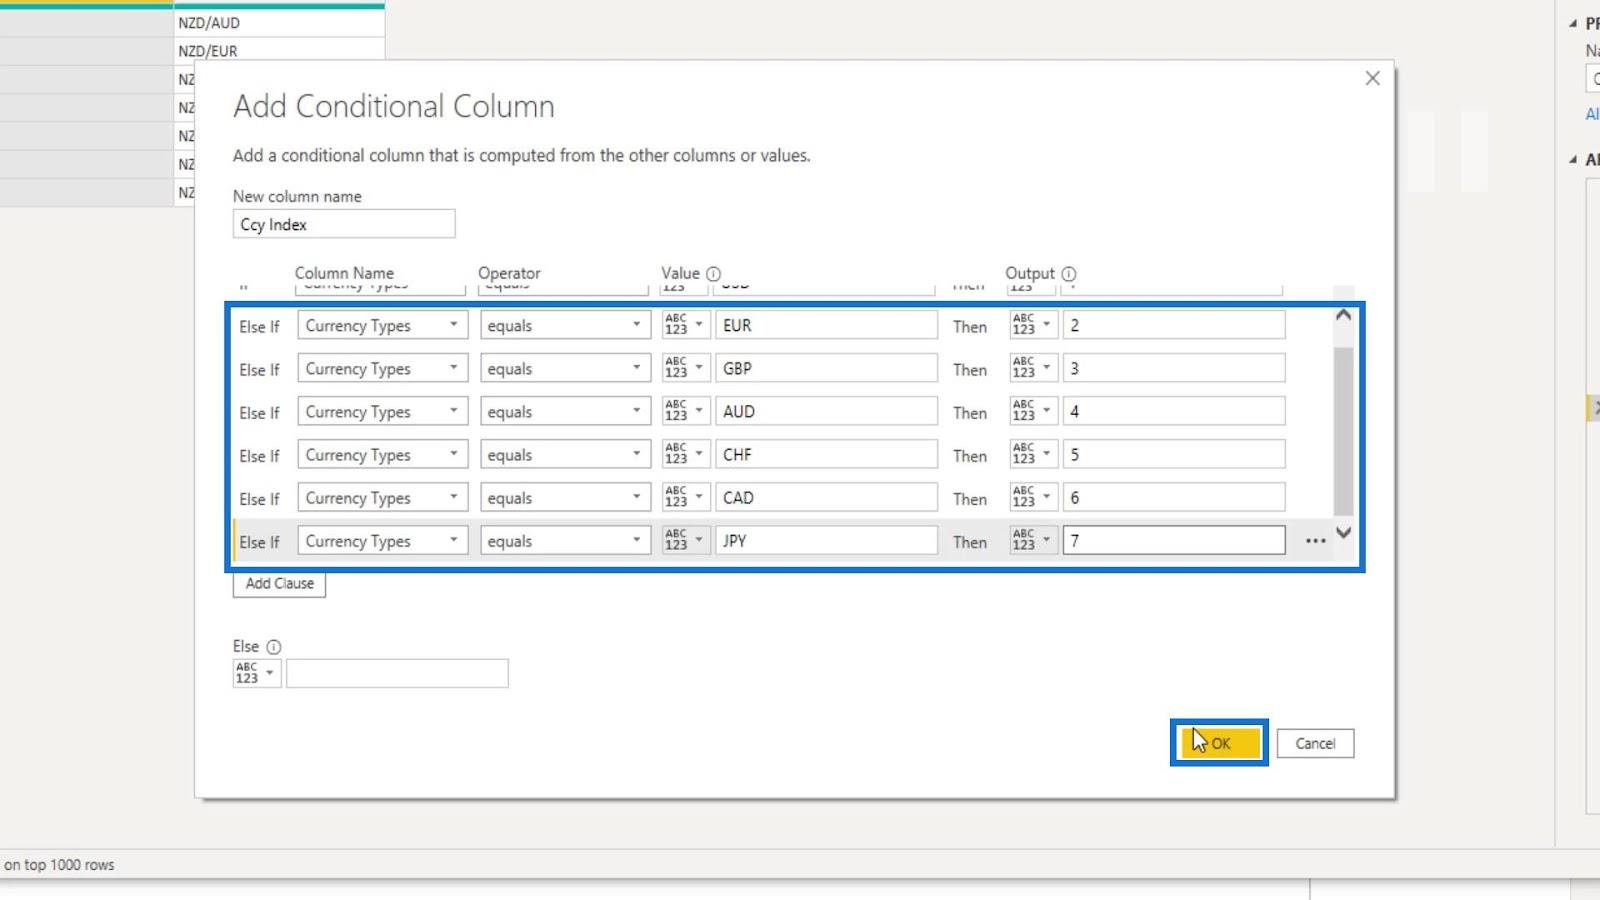Change the output type icon for output 7
This screenshot has height=900, width=1600.
click(x=1033, y=540)
